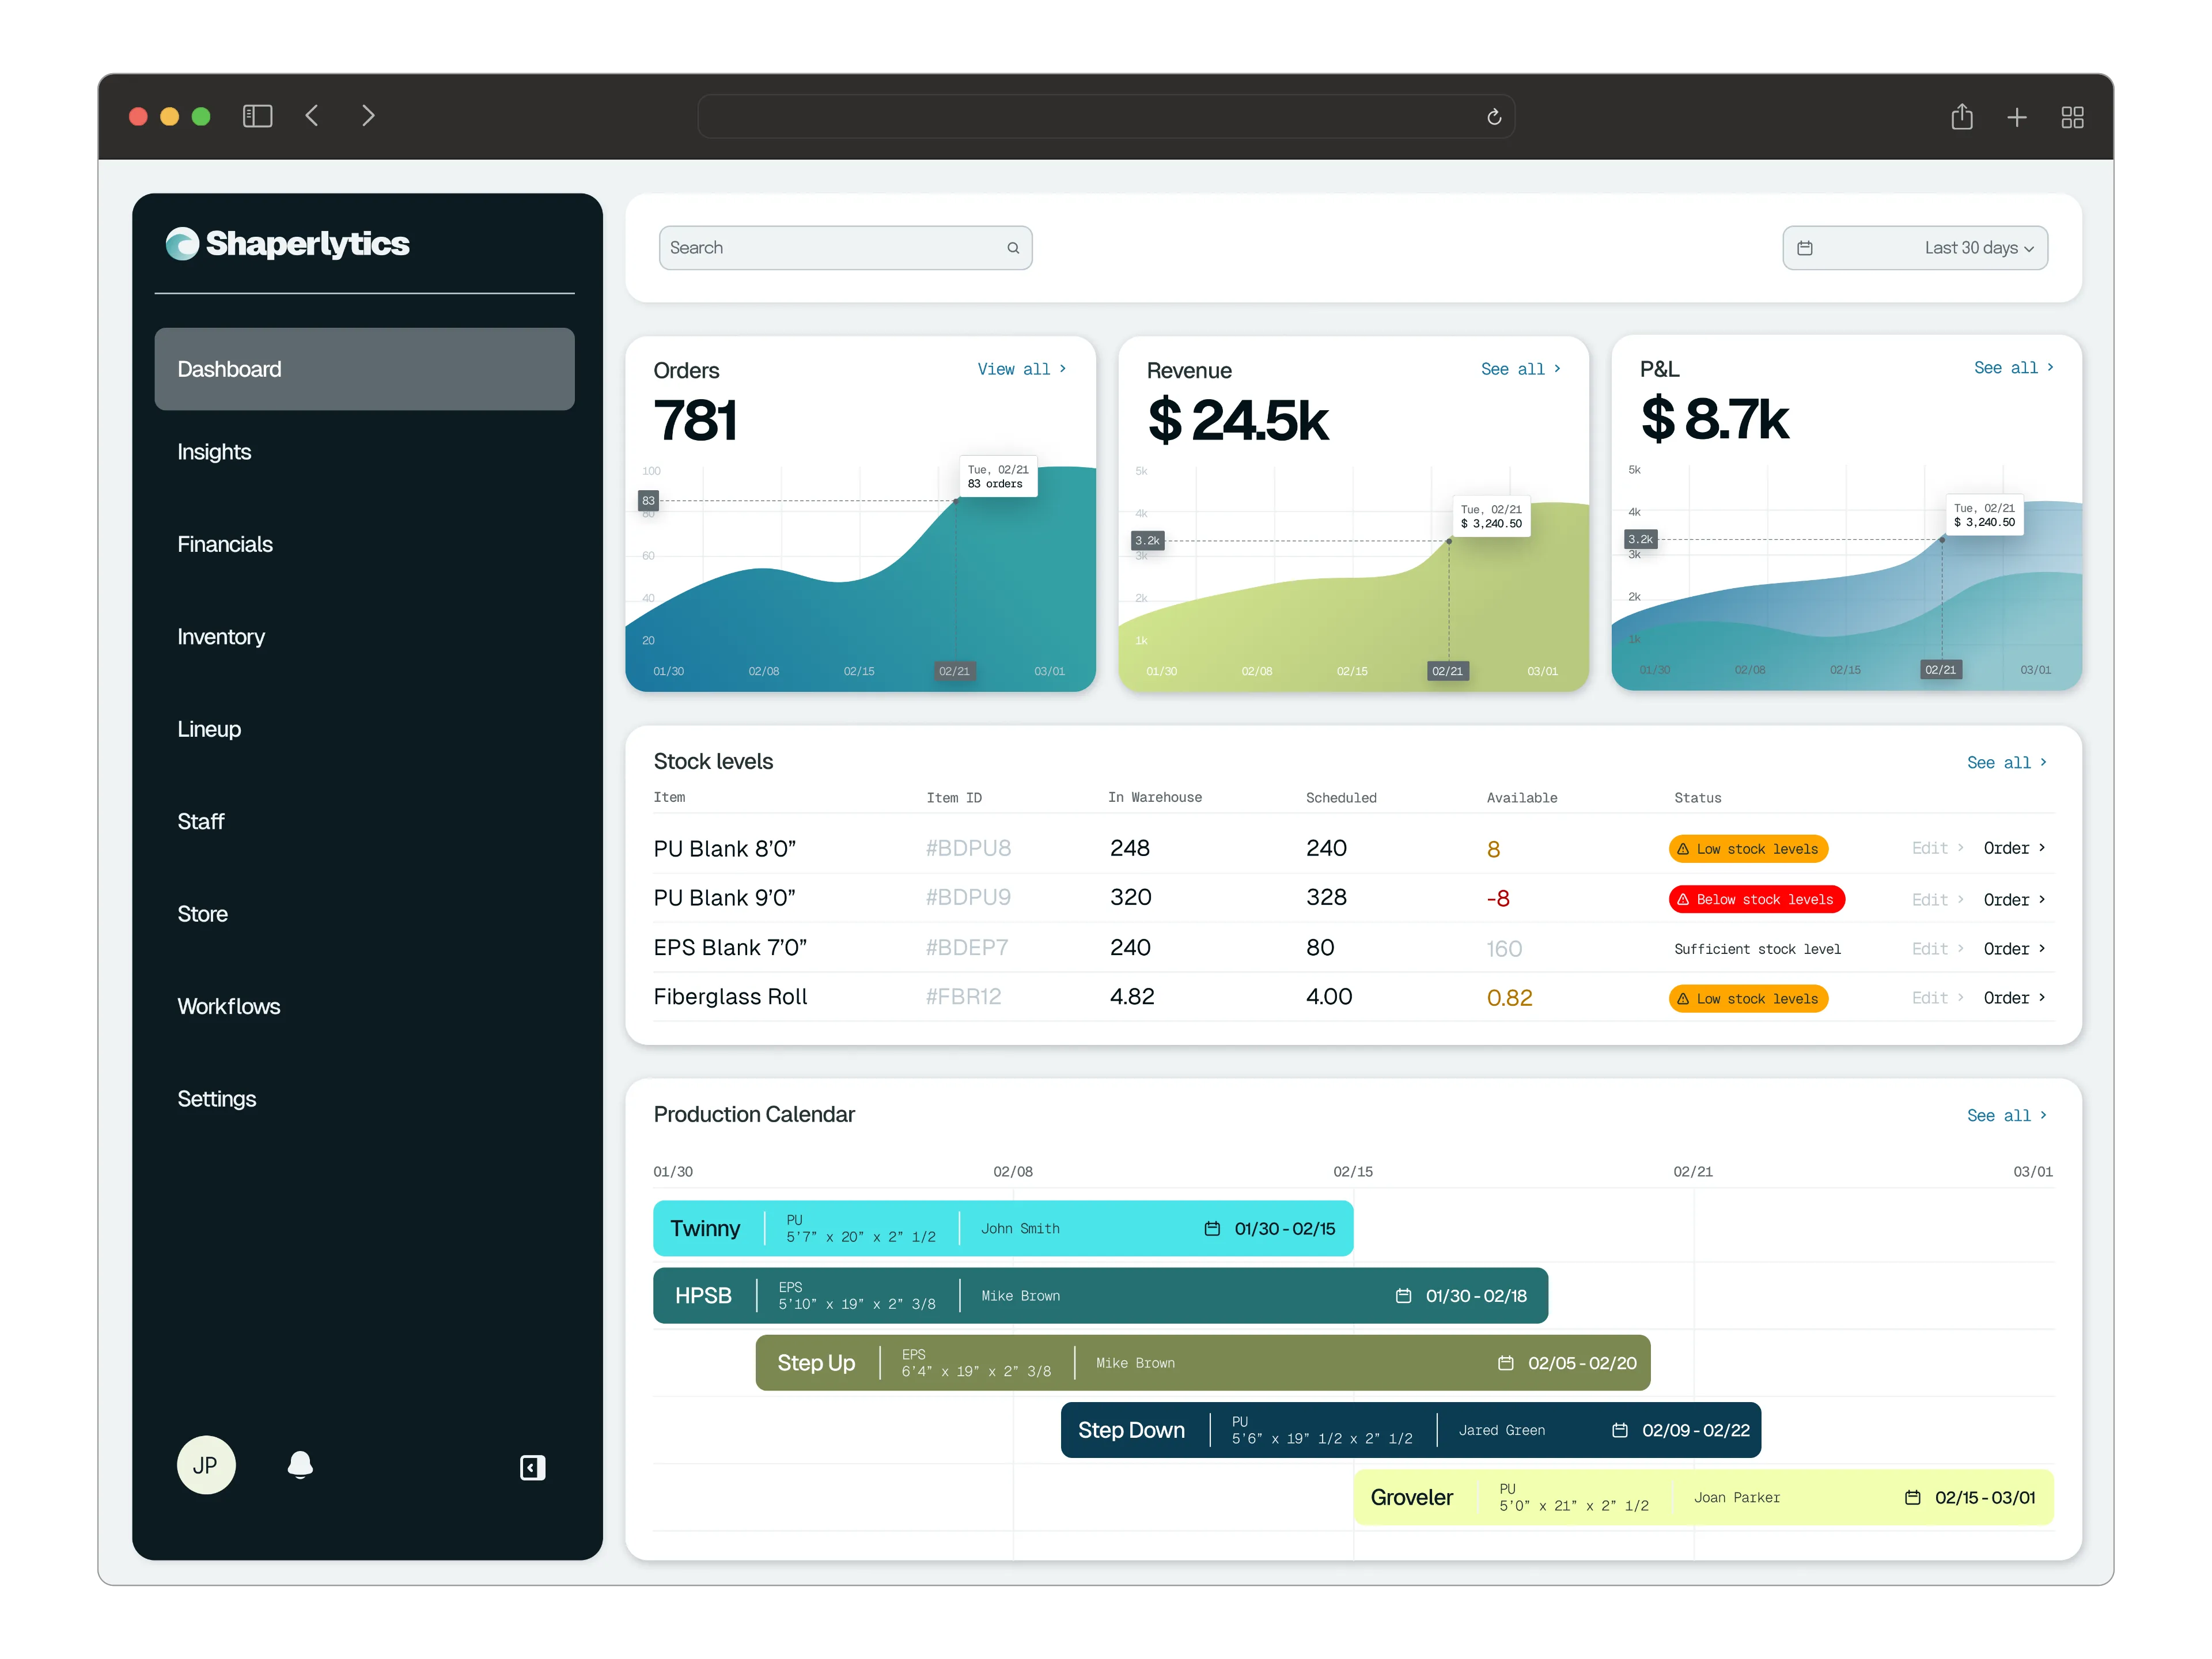Open Last 30 days dropdown
This screenshot has height=1659, width=2212.
(x=1915, y=248)
